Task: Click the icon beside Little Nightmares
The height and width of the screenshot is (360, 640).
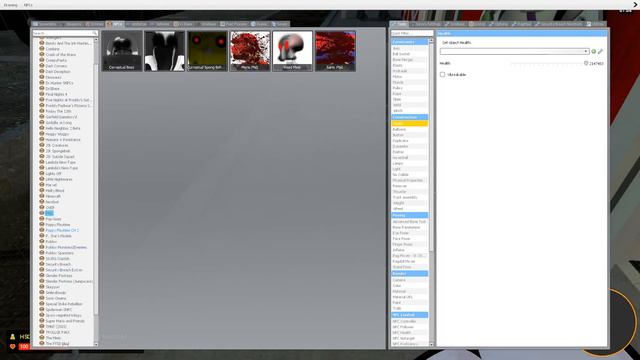Action: coord(42,179)
